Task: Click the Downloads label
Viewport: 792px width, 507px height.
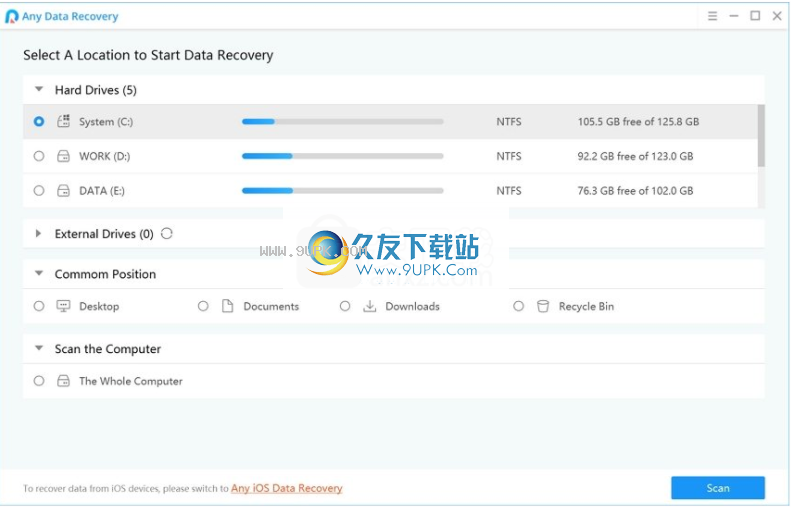Action: (413, 306)
